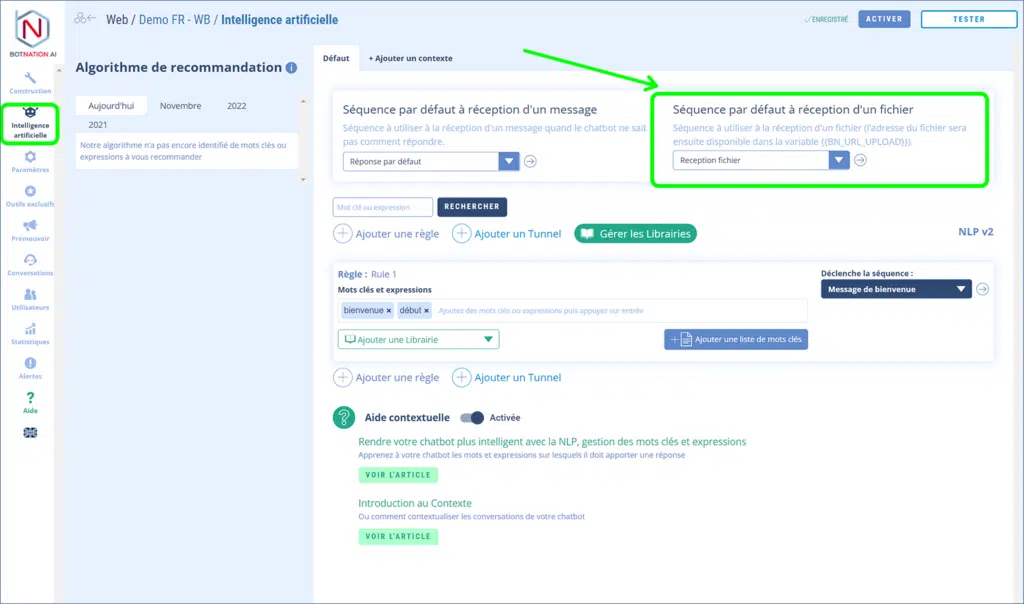Select the 'Novembre' tab

(180, 106)
